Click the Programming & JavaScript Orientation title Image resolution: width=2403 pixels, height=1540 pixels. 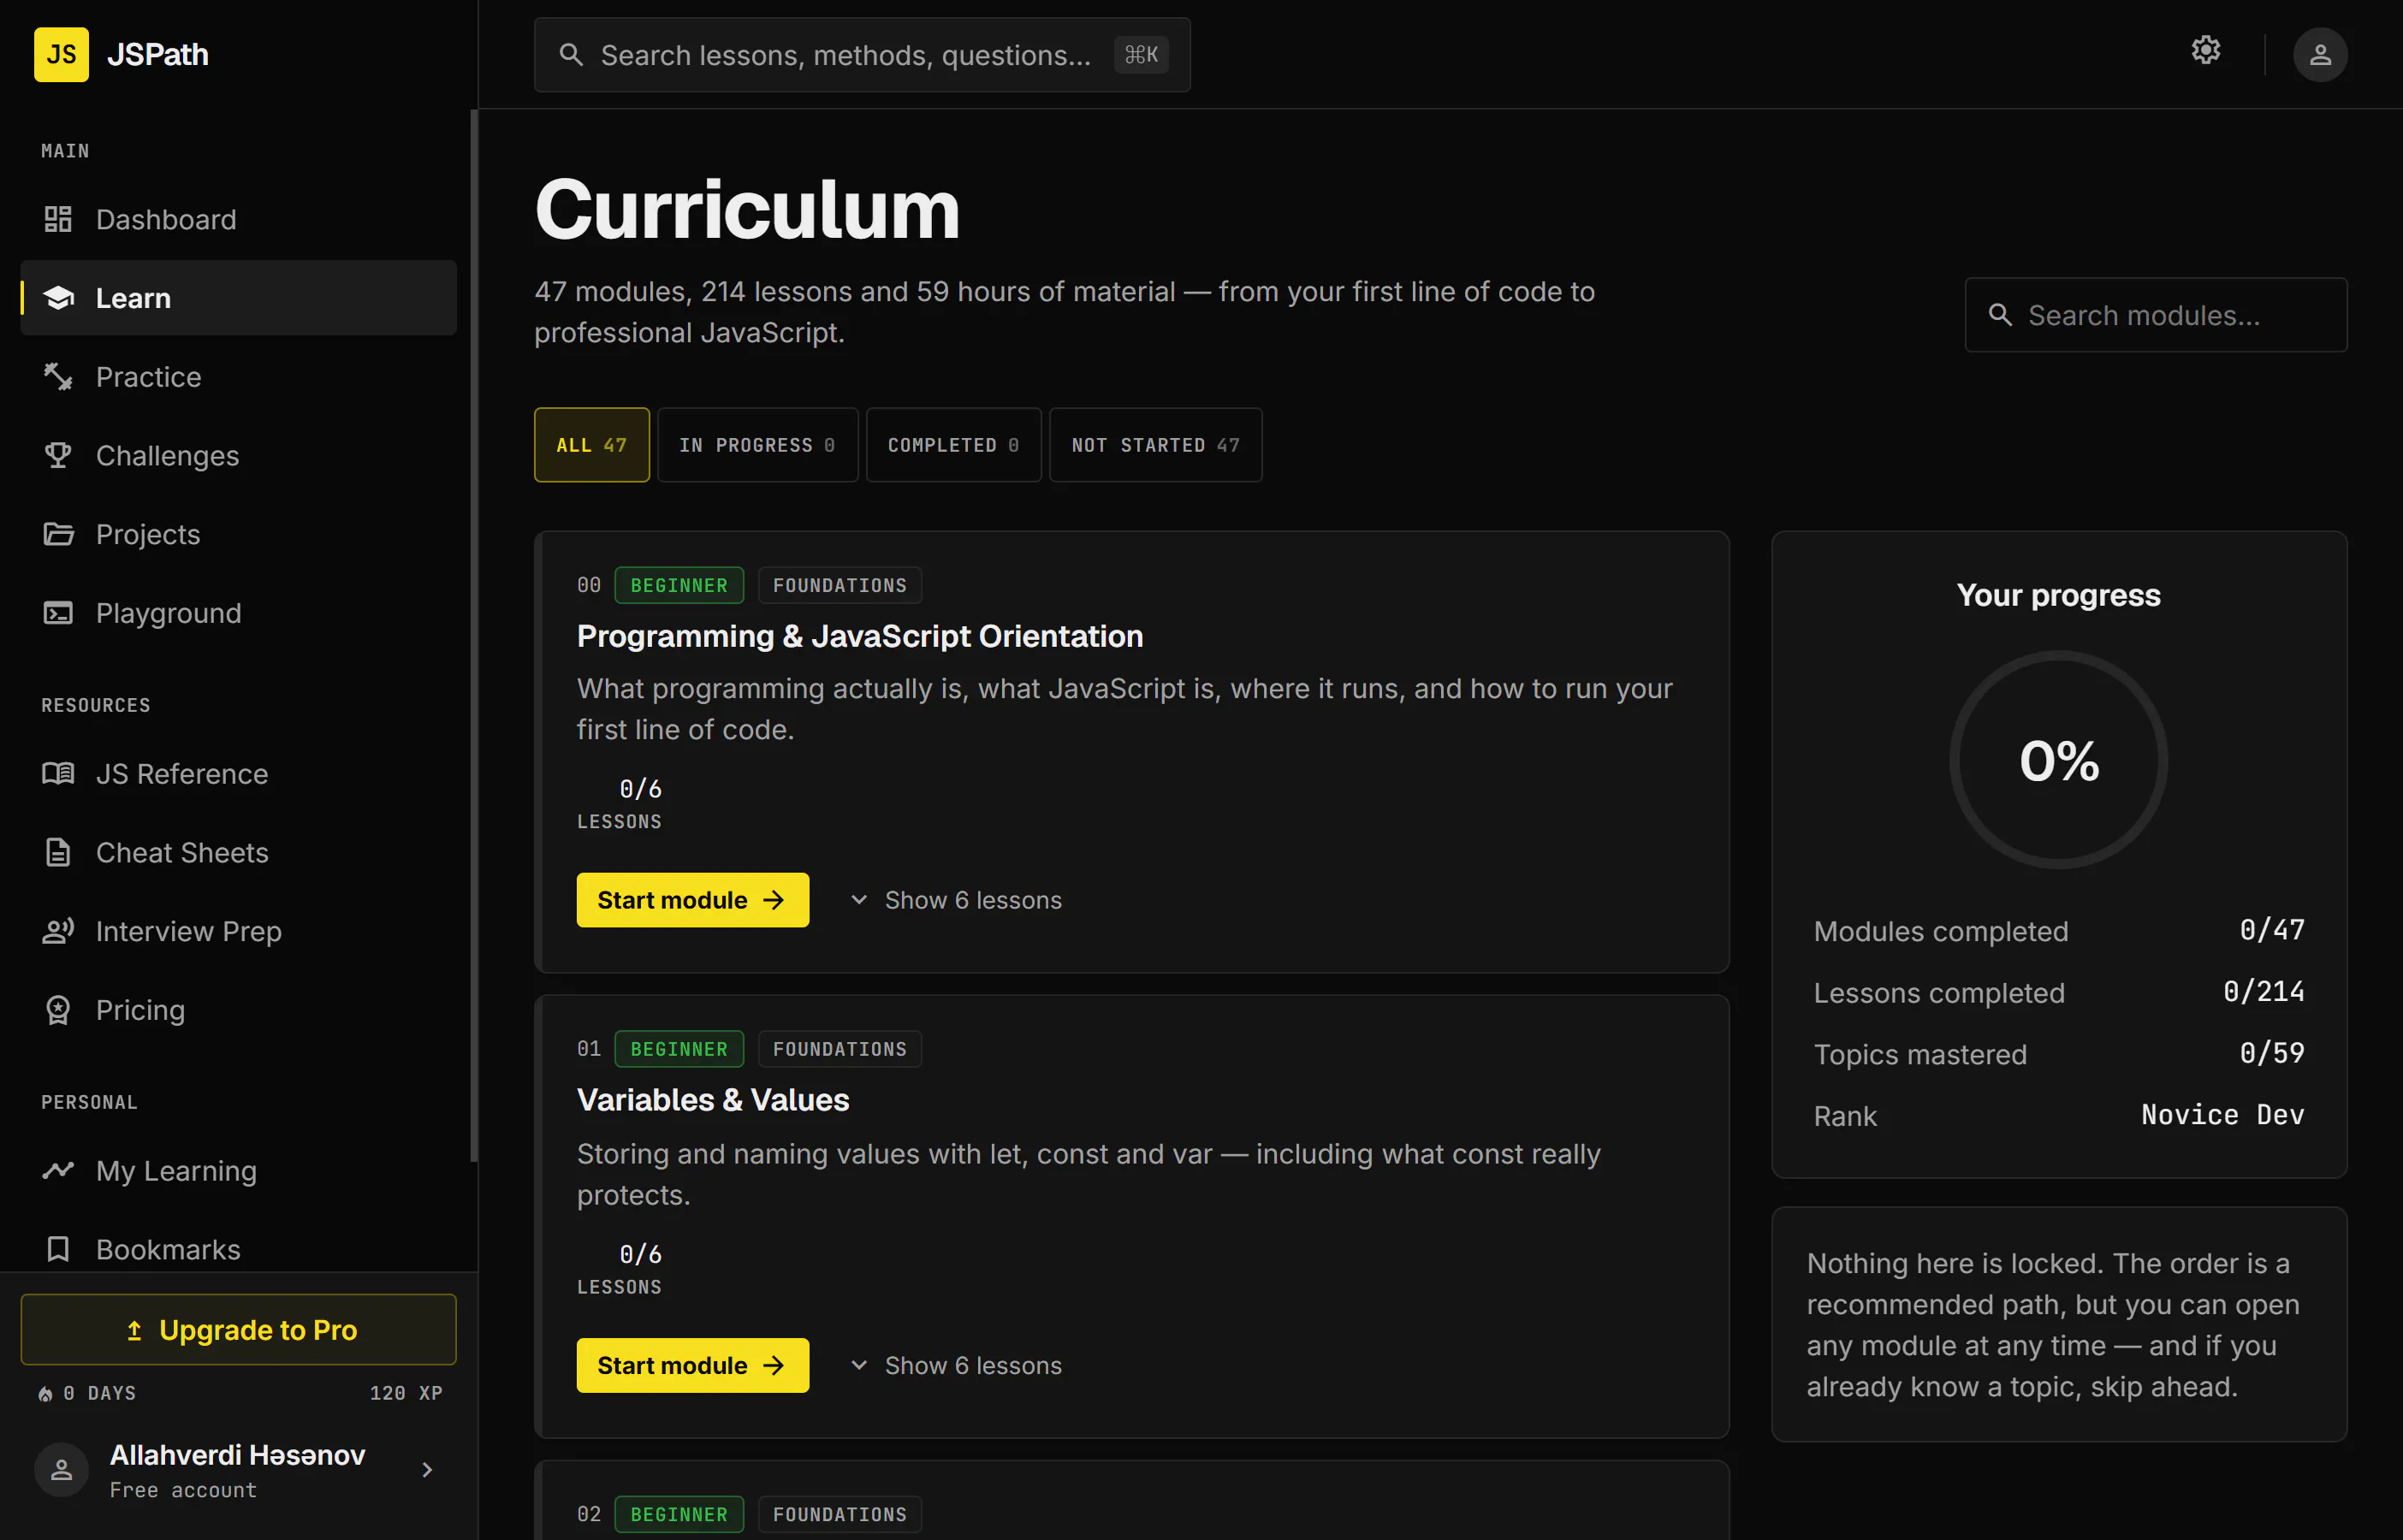[859, 636]
